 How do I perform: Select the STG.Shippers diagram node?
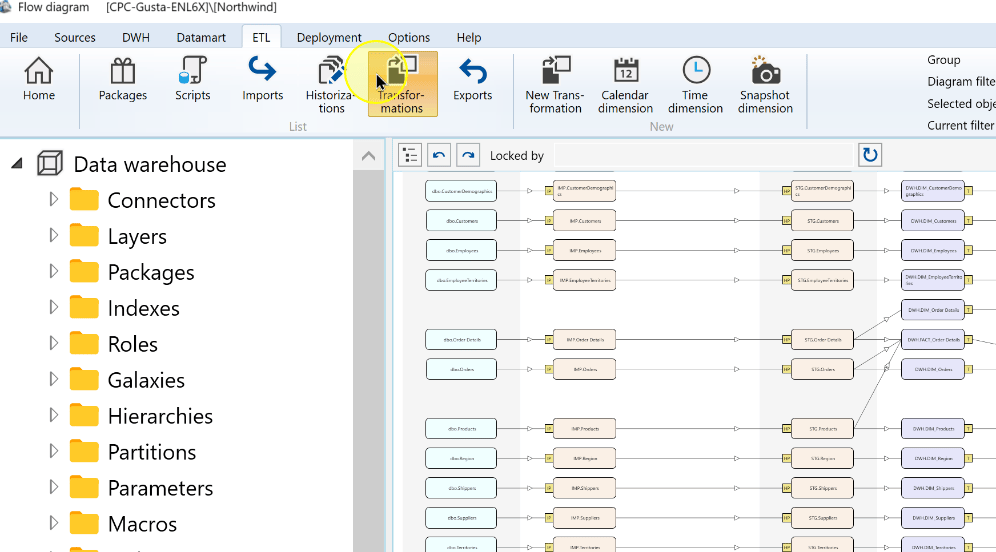click(823, 488)
